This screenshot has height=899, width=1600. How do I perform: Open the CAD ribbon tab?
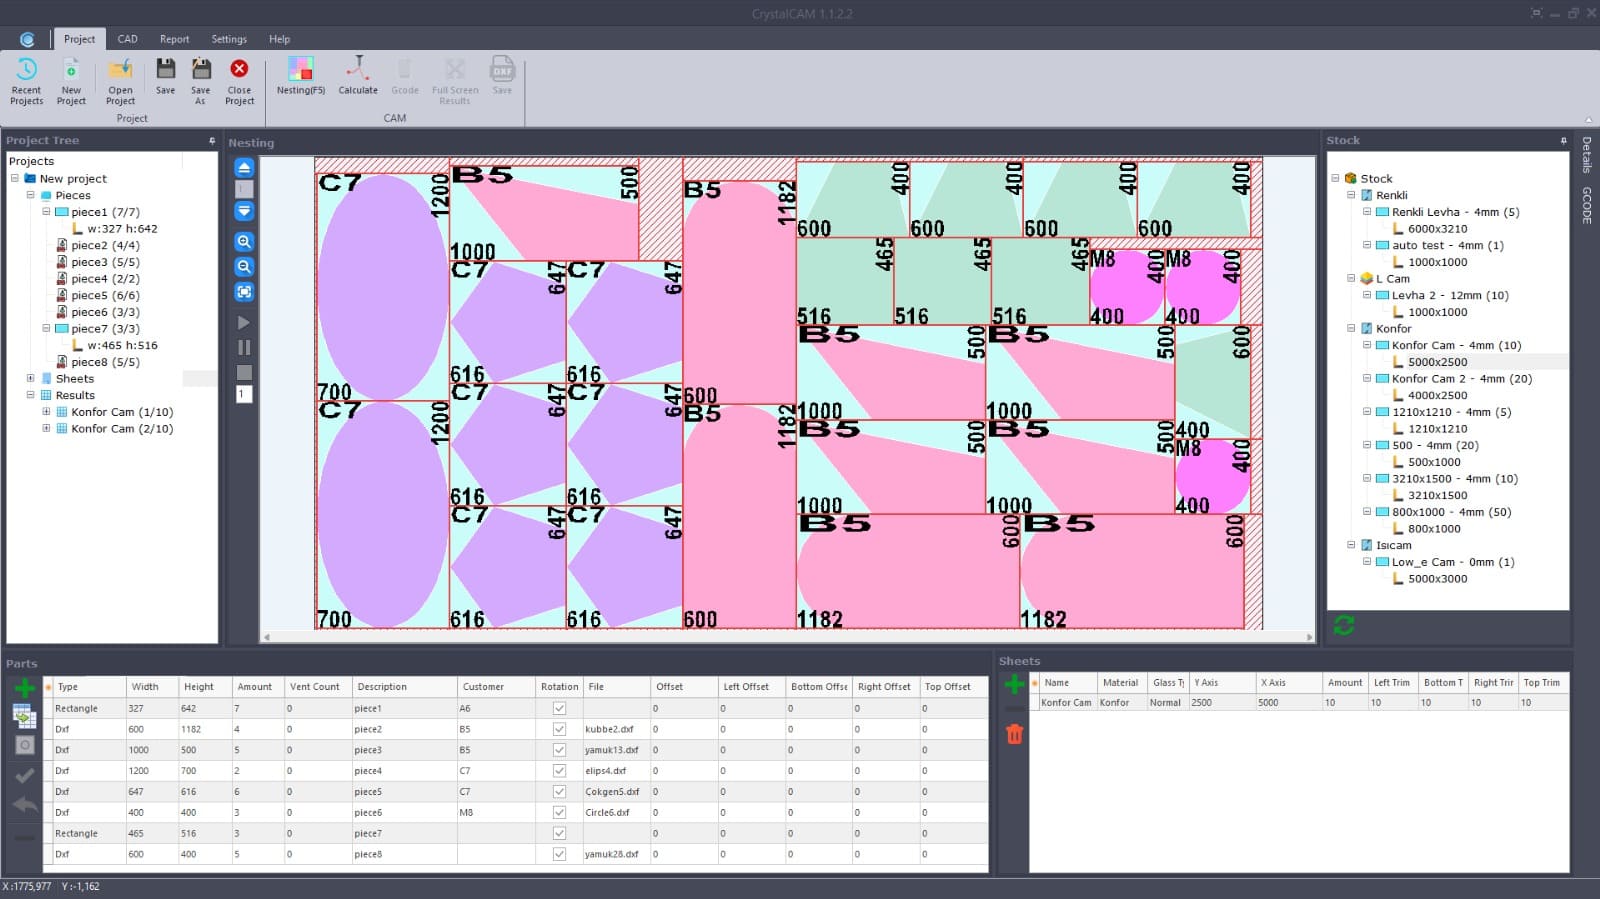[127, 39]
